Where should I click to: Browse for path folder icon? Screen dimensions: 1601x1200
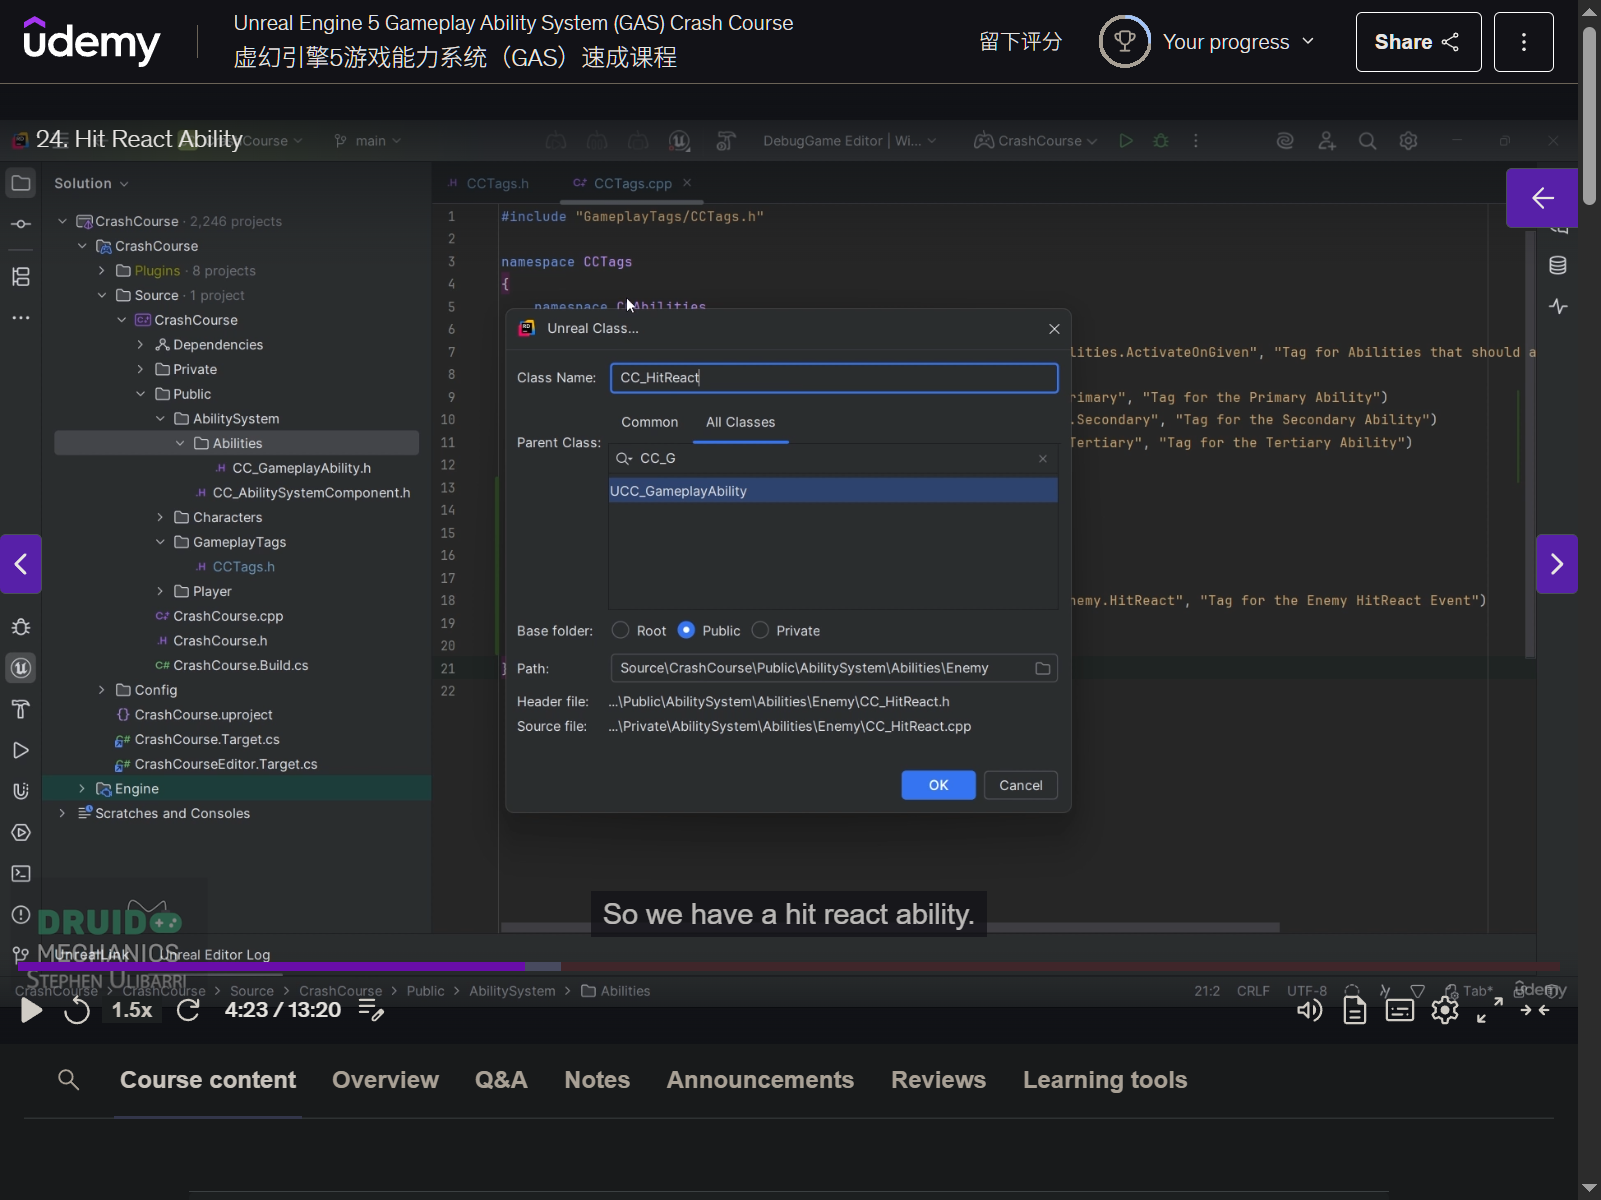[1043, 668]
